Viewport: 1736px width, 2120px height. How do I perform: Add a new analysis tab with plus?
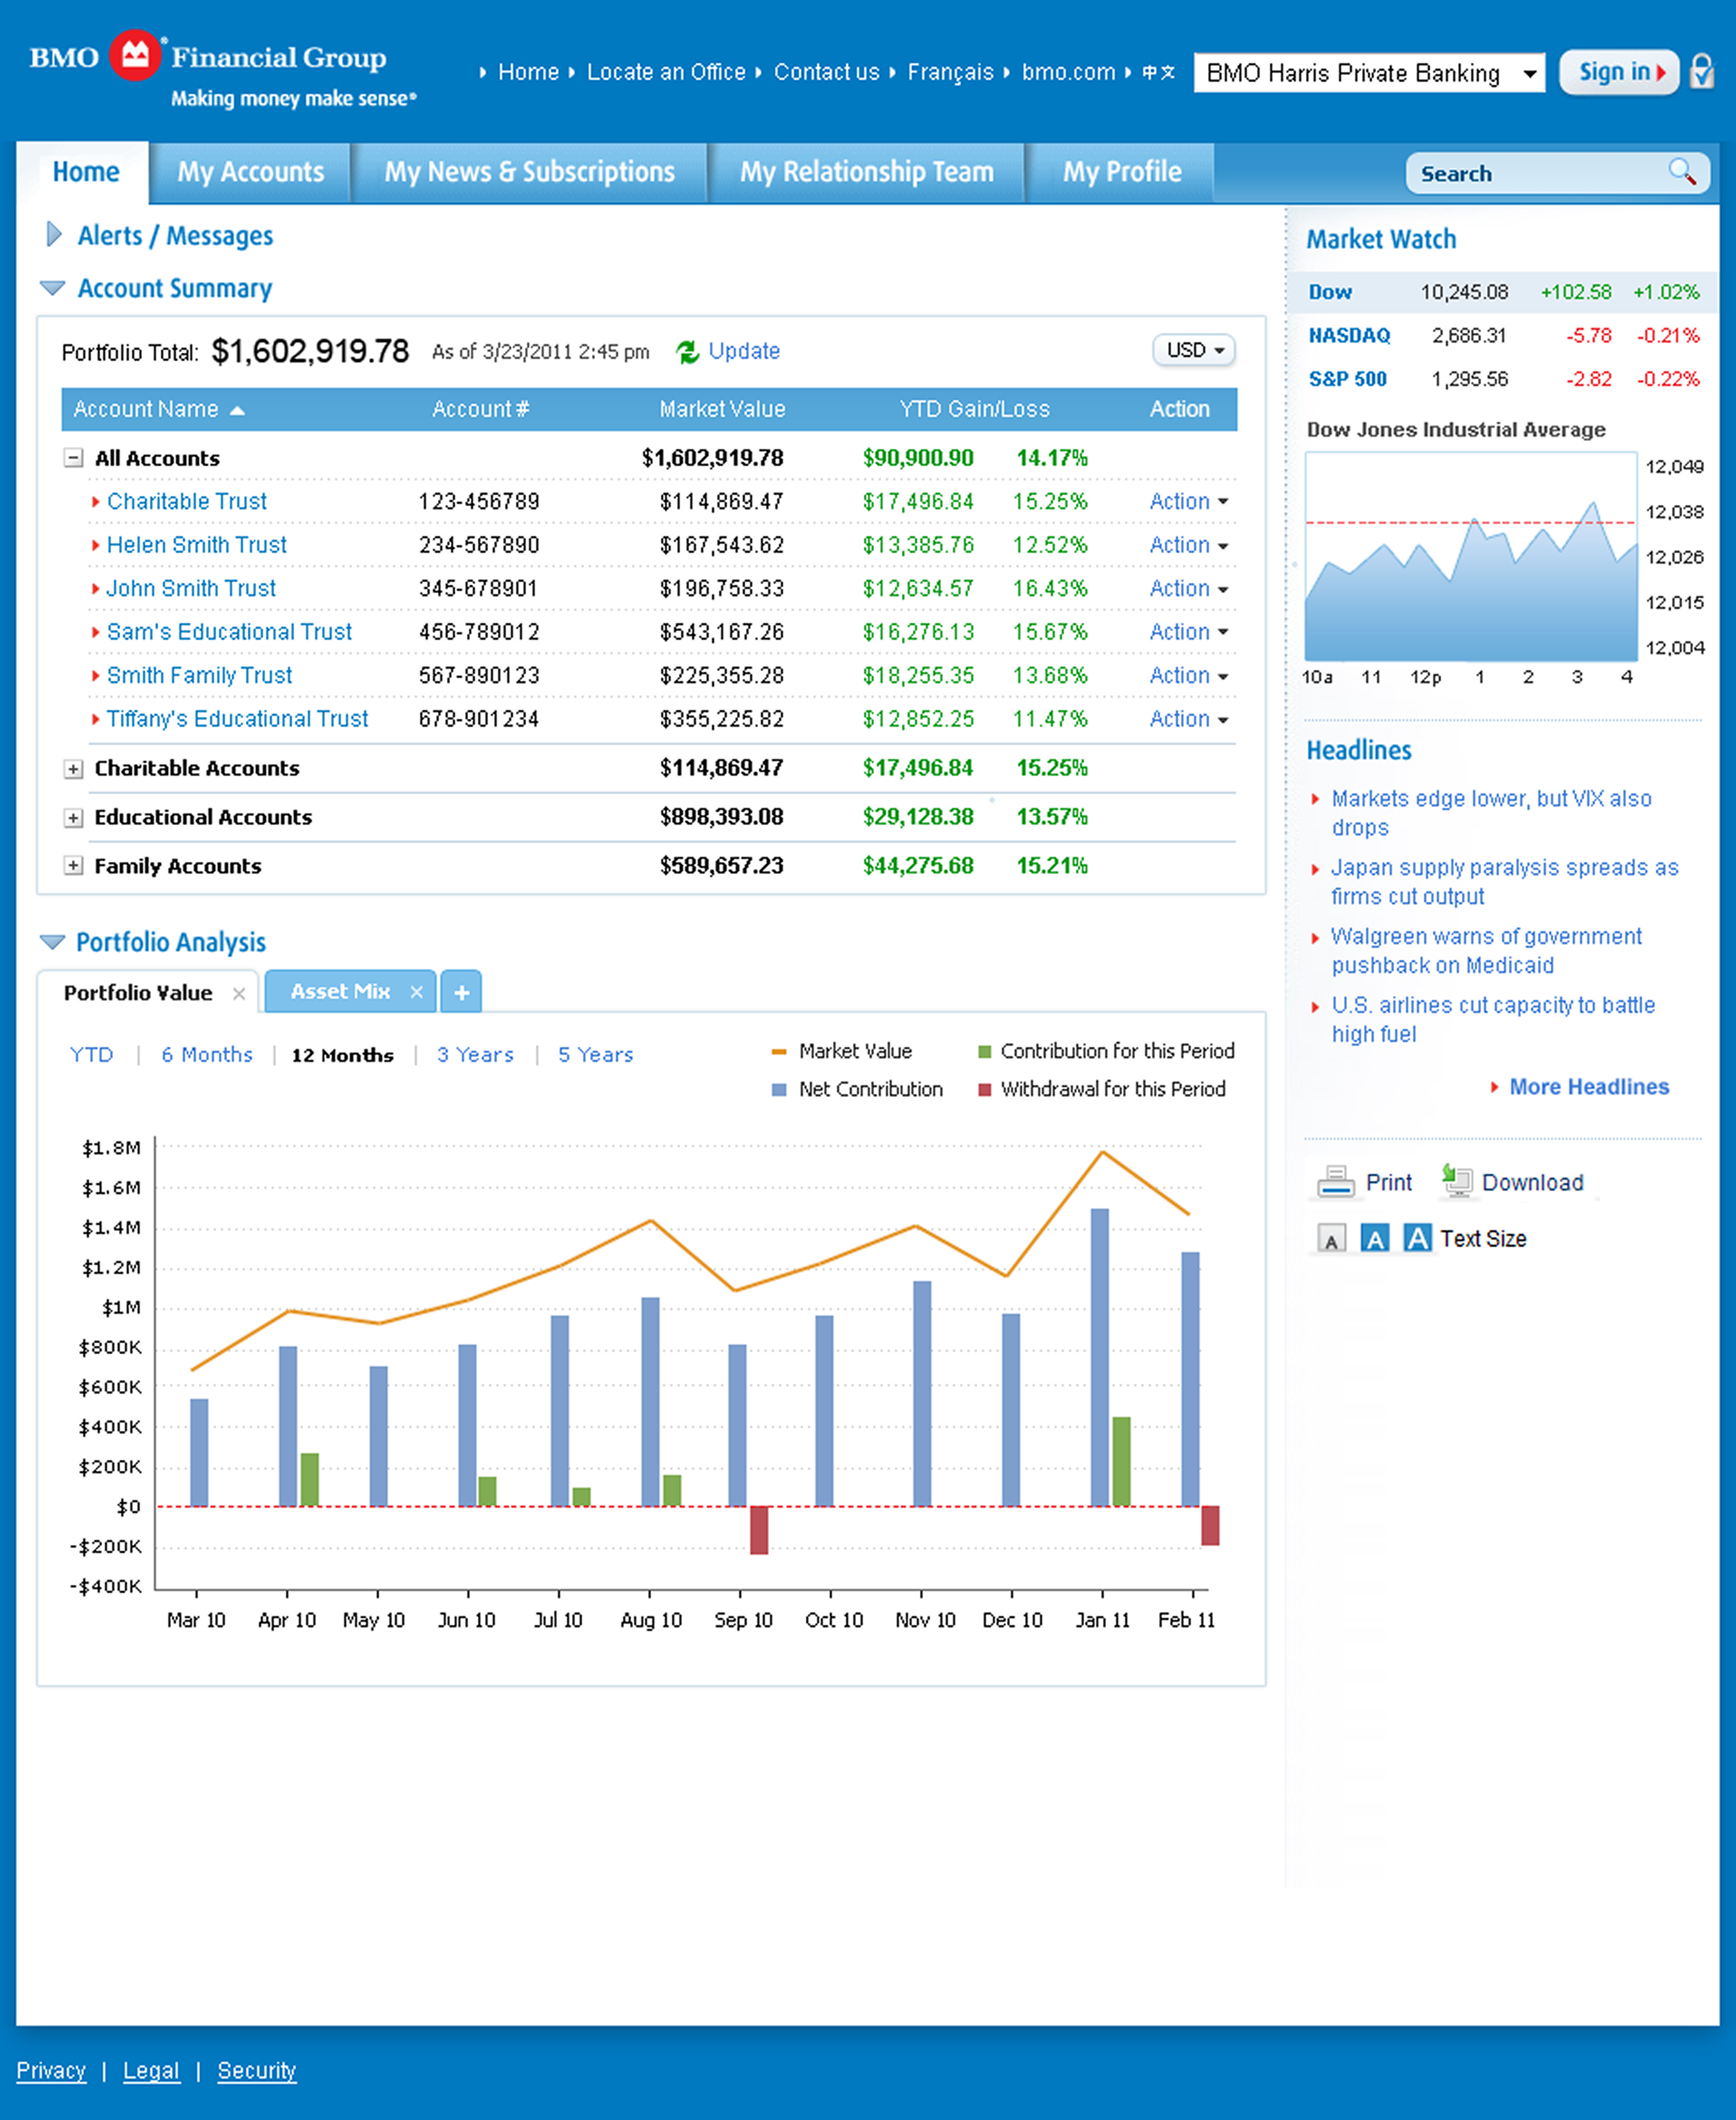tap(461, 992)
